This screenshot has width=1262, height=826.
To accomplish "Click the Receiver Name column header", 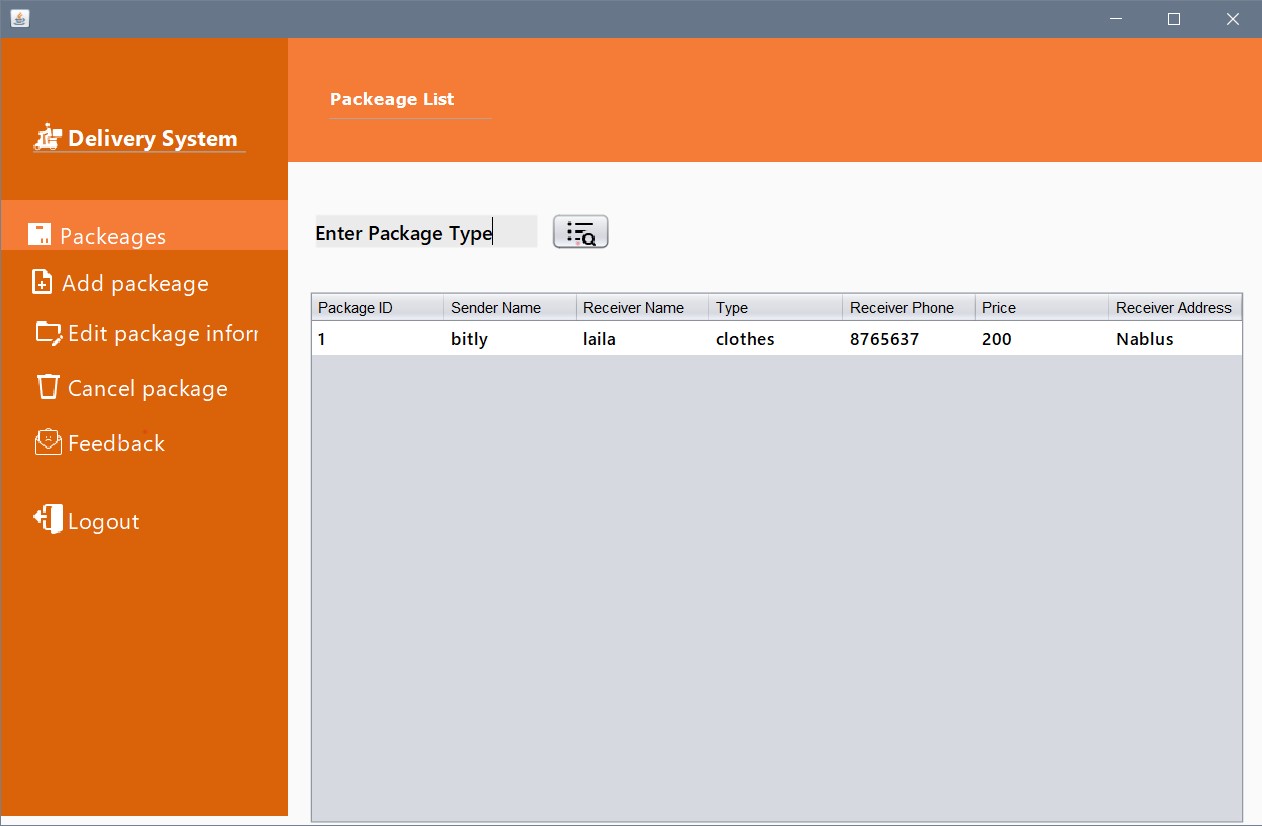I will [642, 307].
